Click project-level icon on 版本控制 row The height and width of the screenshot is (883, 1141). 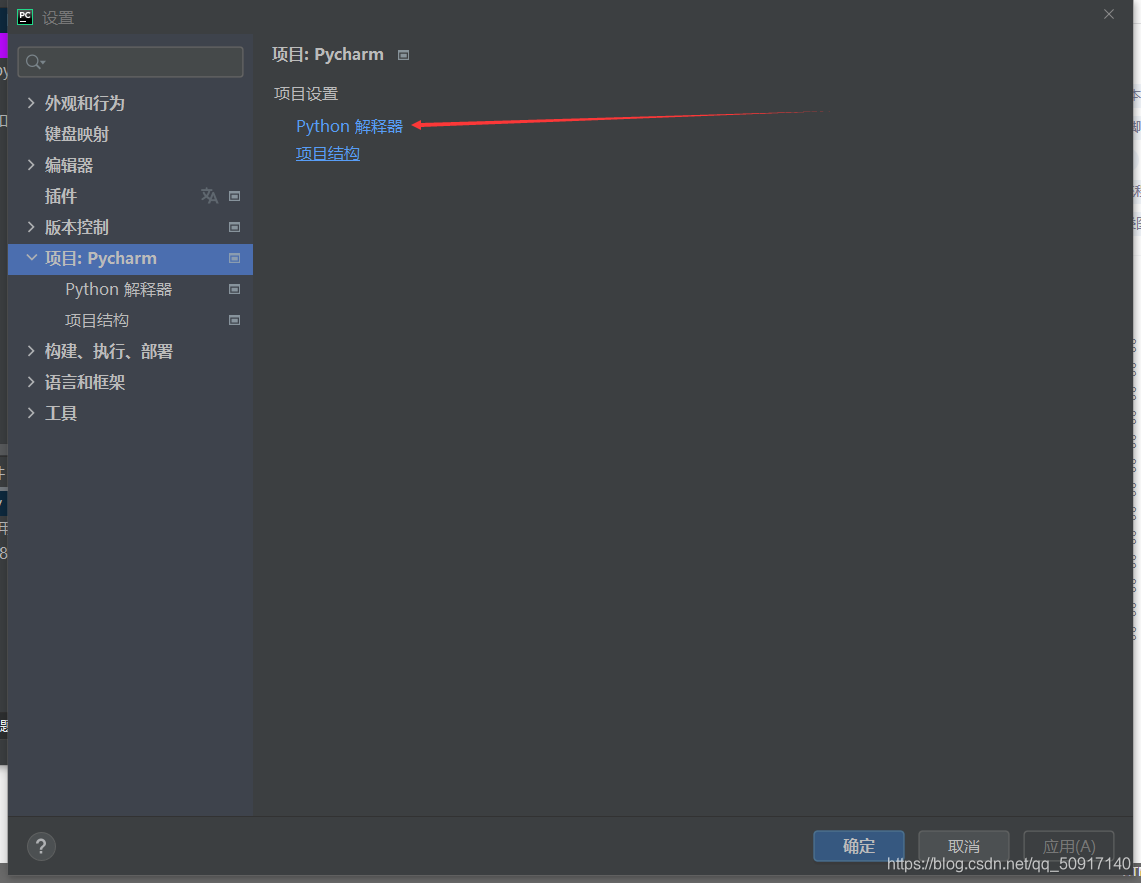tap(234, 227)
